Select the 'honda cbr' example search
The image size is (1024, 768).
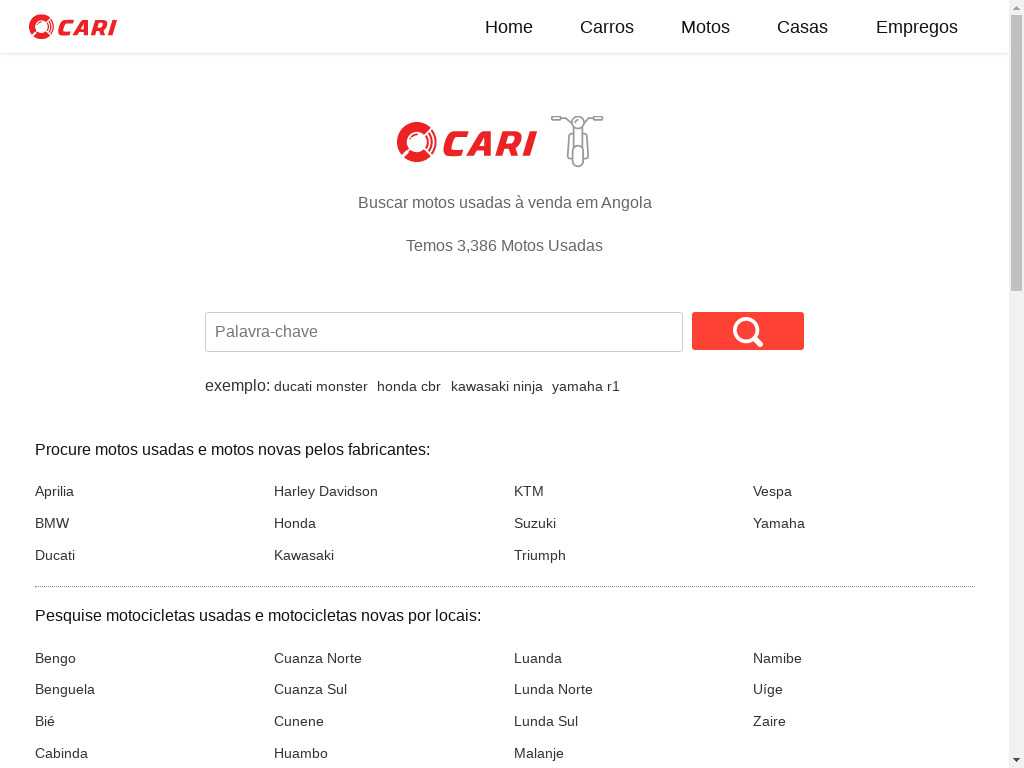(x=409, y=387)
